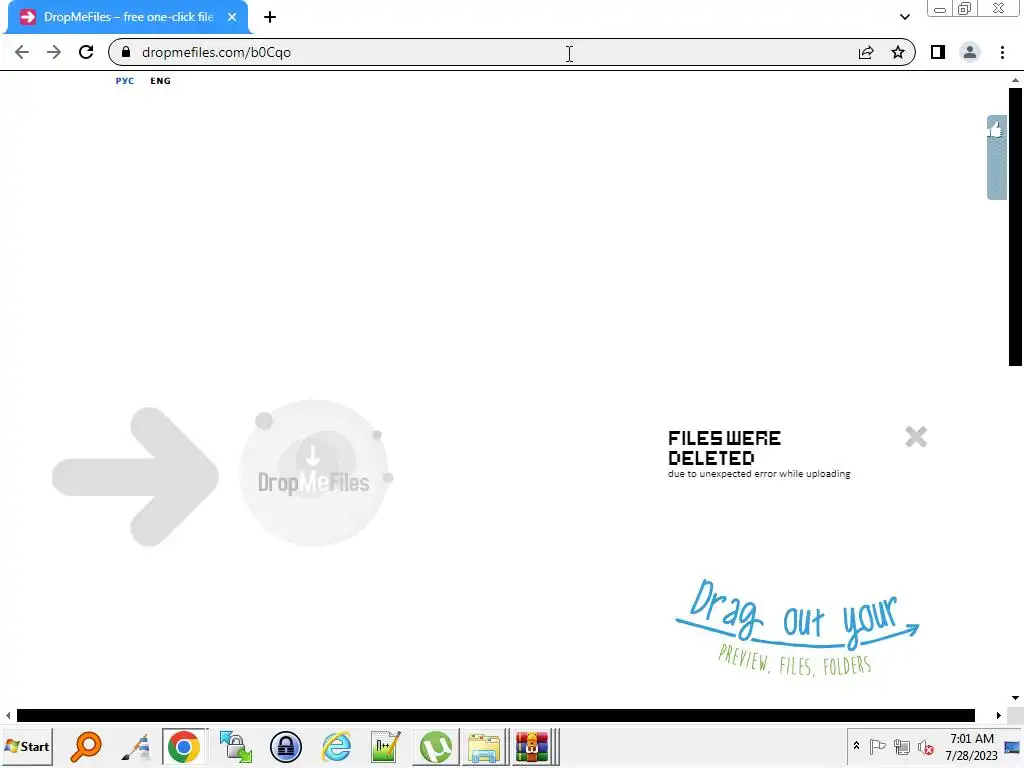The height and width of the screenshot is (768, 1024).
Task: Click the scroll up arrow
Action: coord(1015,80)
